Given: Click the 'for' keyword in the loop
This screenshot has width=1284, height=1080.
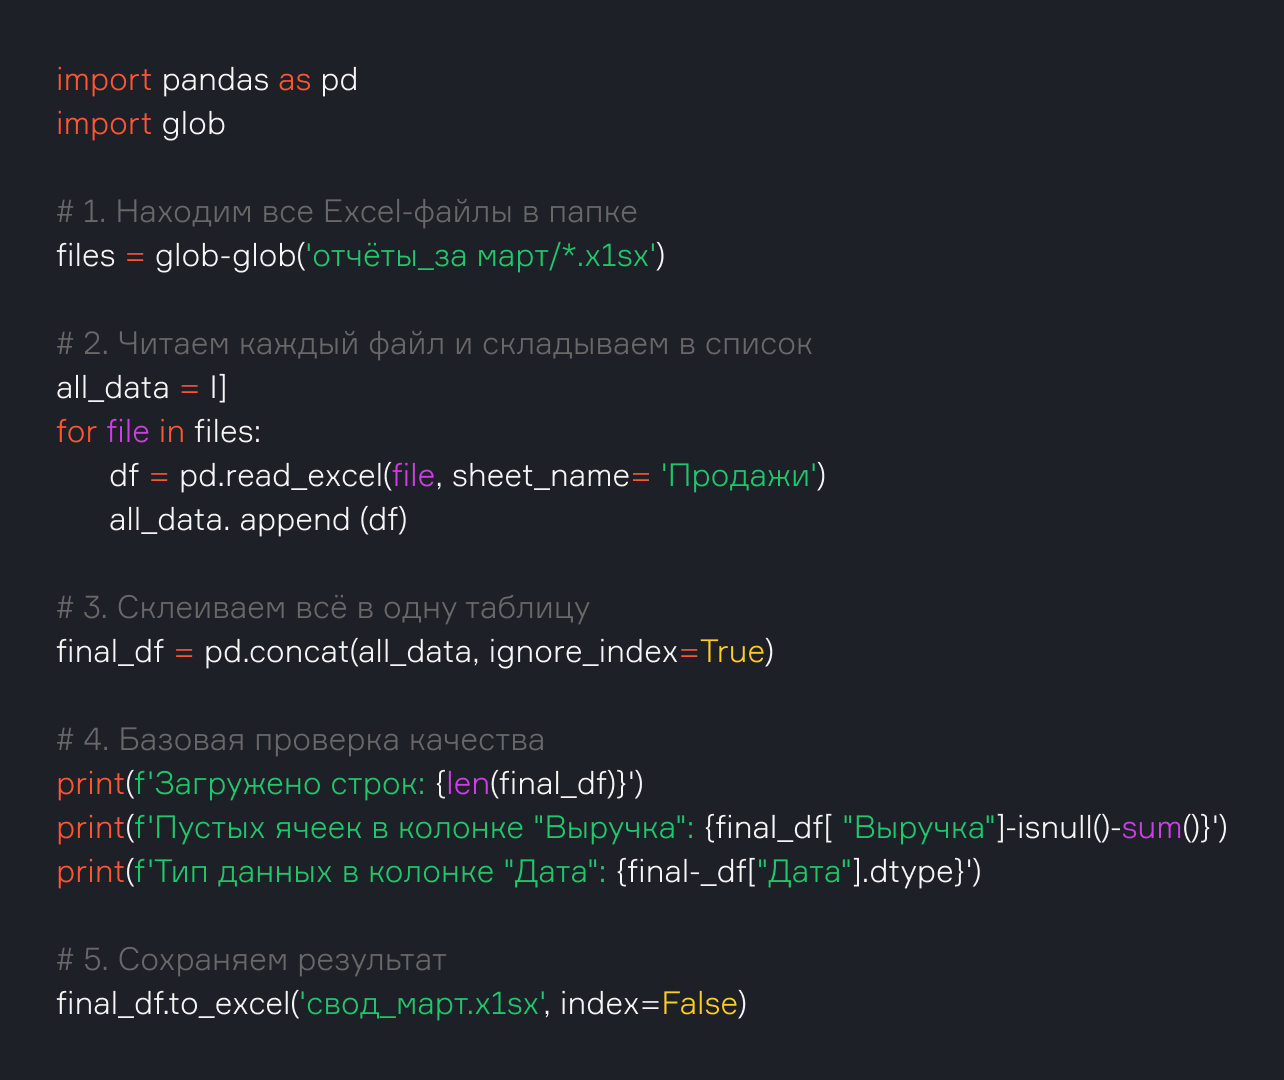Looking at the screenshot, I should click(x=76, y=432).
